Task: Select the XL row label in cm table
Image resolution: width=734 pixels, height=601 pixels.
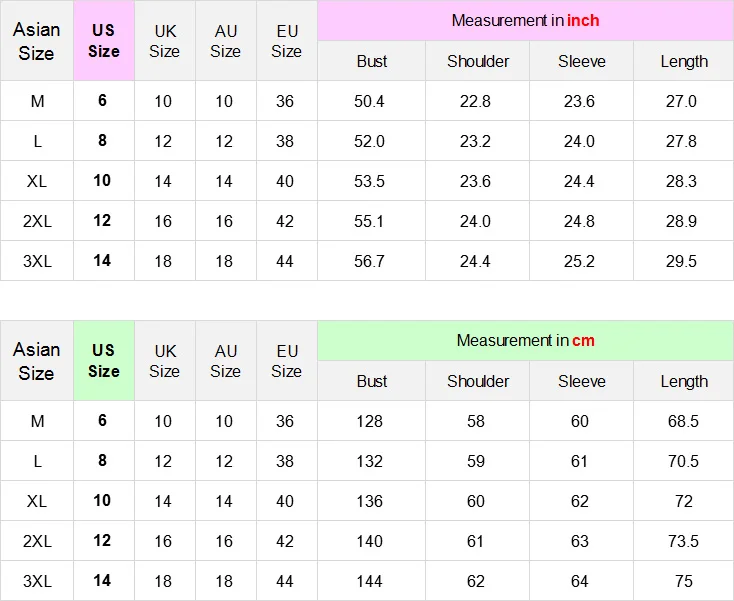Action: [x=37, y=501]
